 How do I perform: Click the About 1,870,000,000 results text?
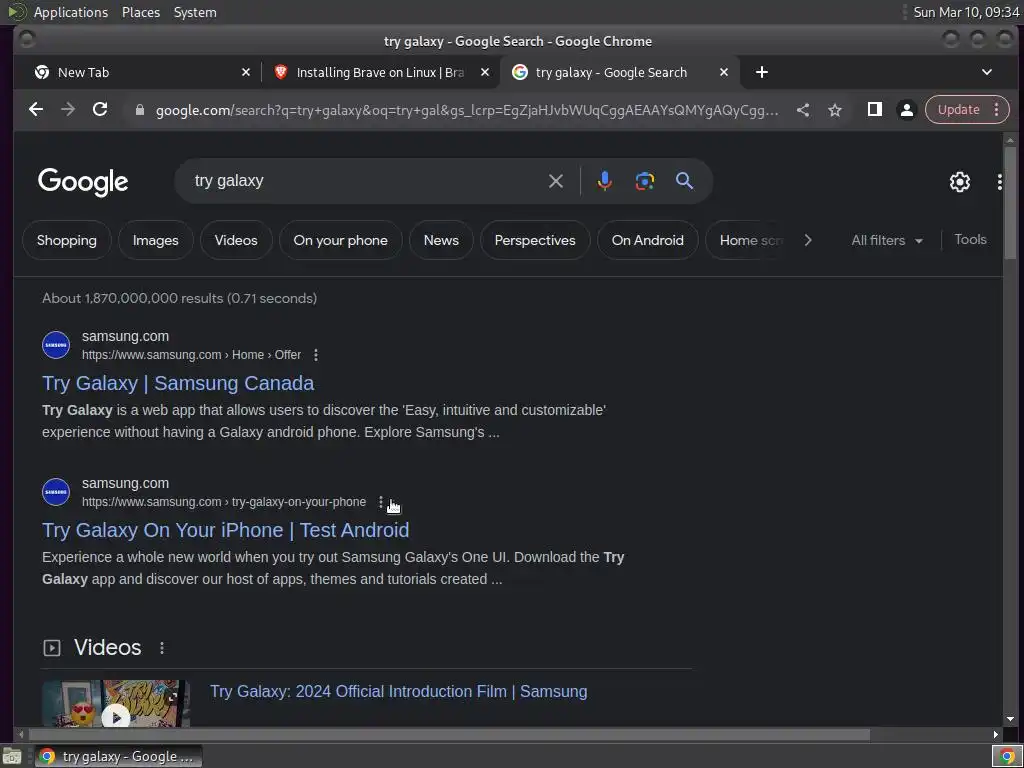pos(180,298)
